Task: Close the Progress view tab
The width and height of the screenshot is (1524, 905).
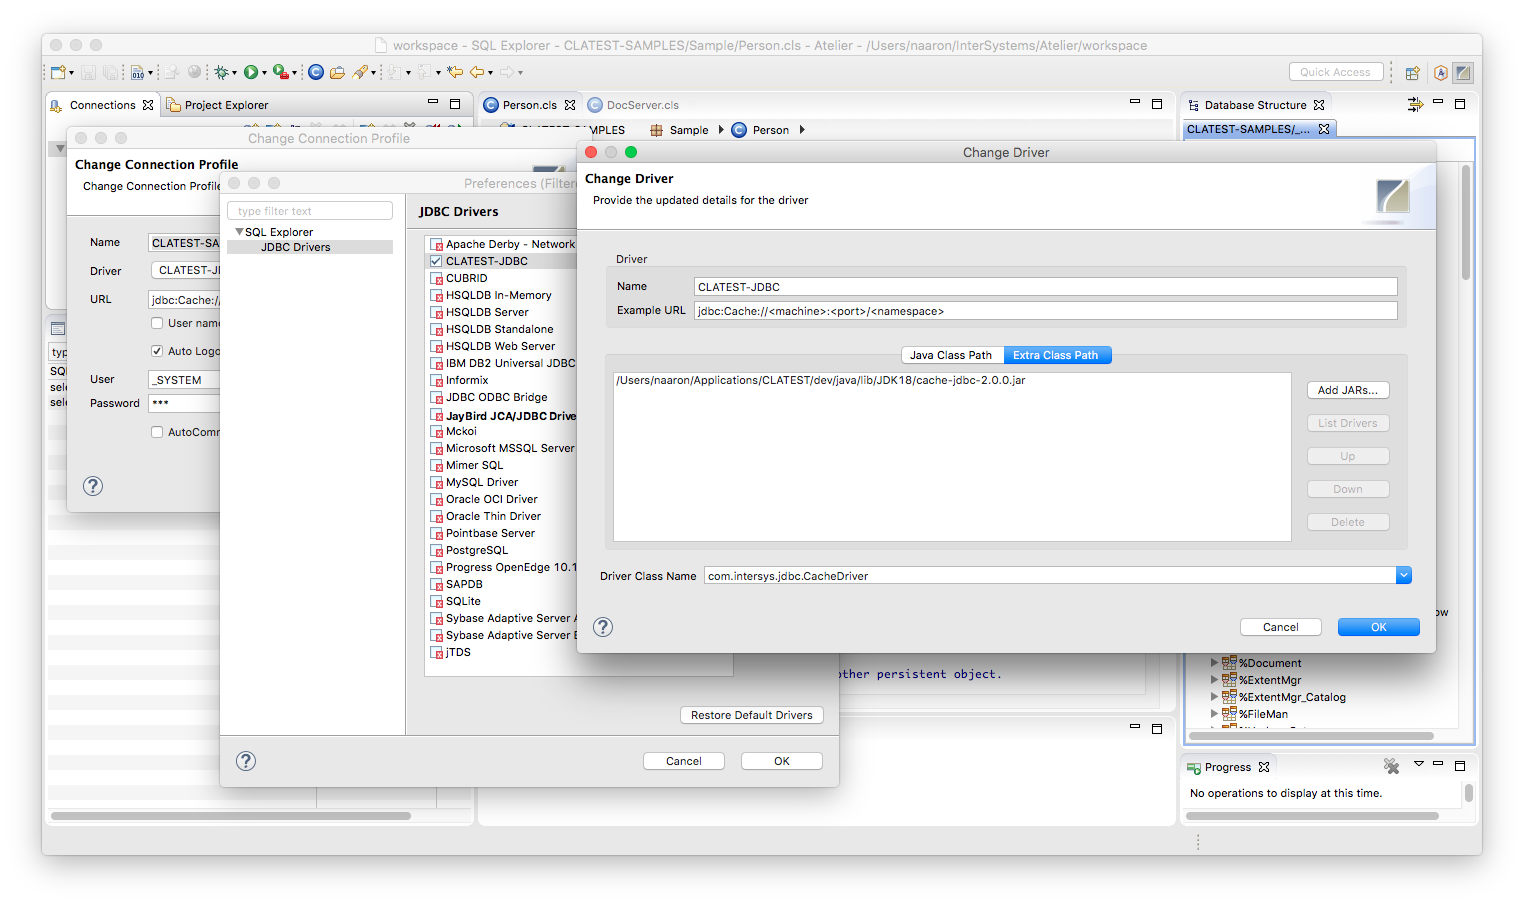Action: coord(1264,767)
